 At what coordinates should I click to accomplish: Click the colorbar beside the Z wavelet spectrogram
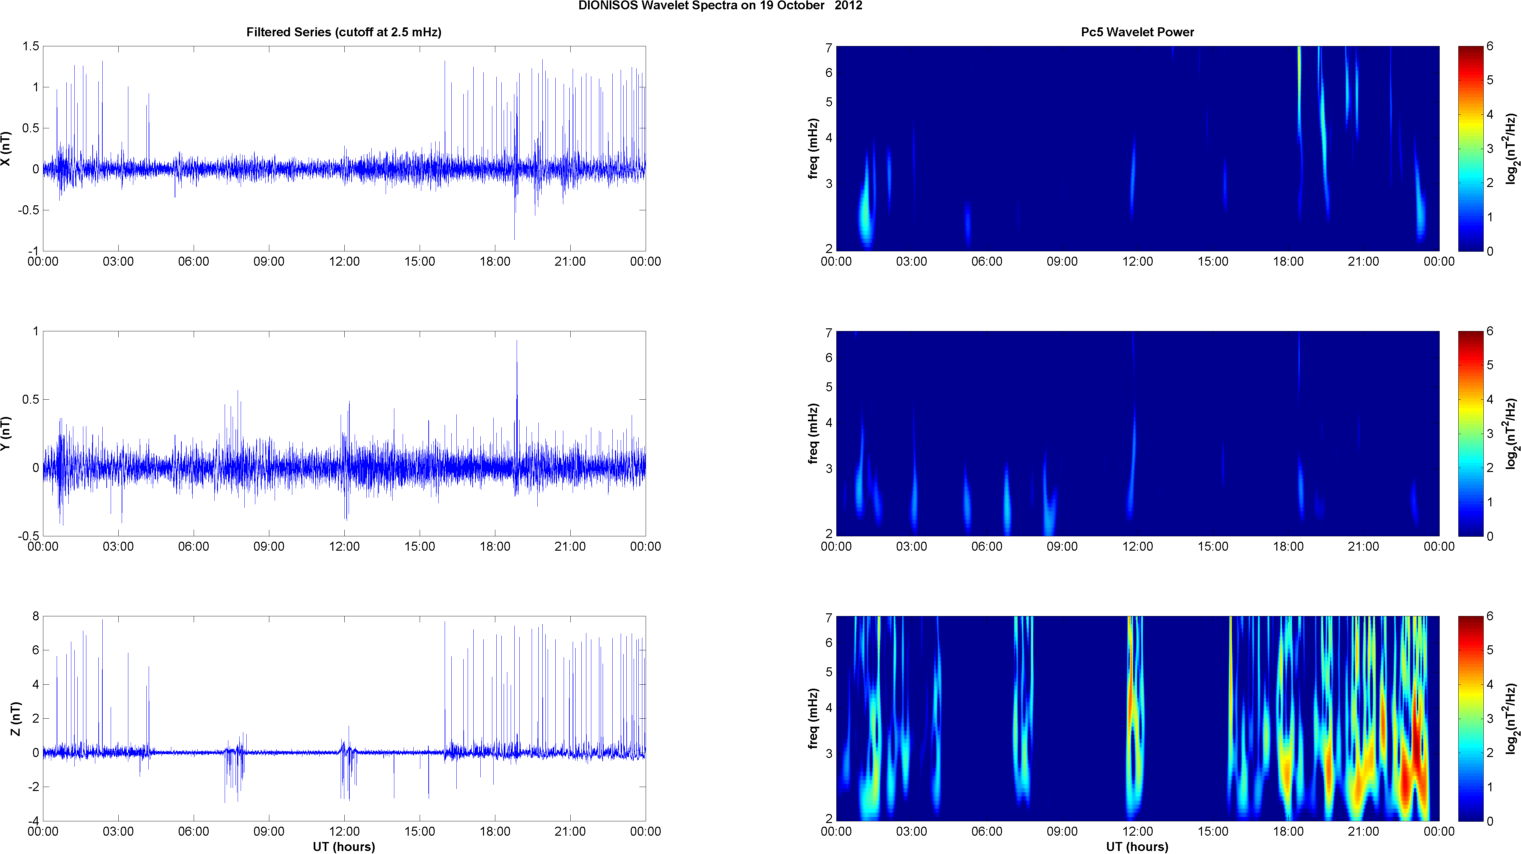coord(1470,719)
